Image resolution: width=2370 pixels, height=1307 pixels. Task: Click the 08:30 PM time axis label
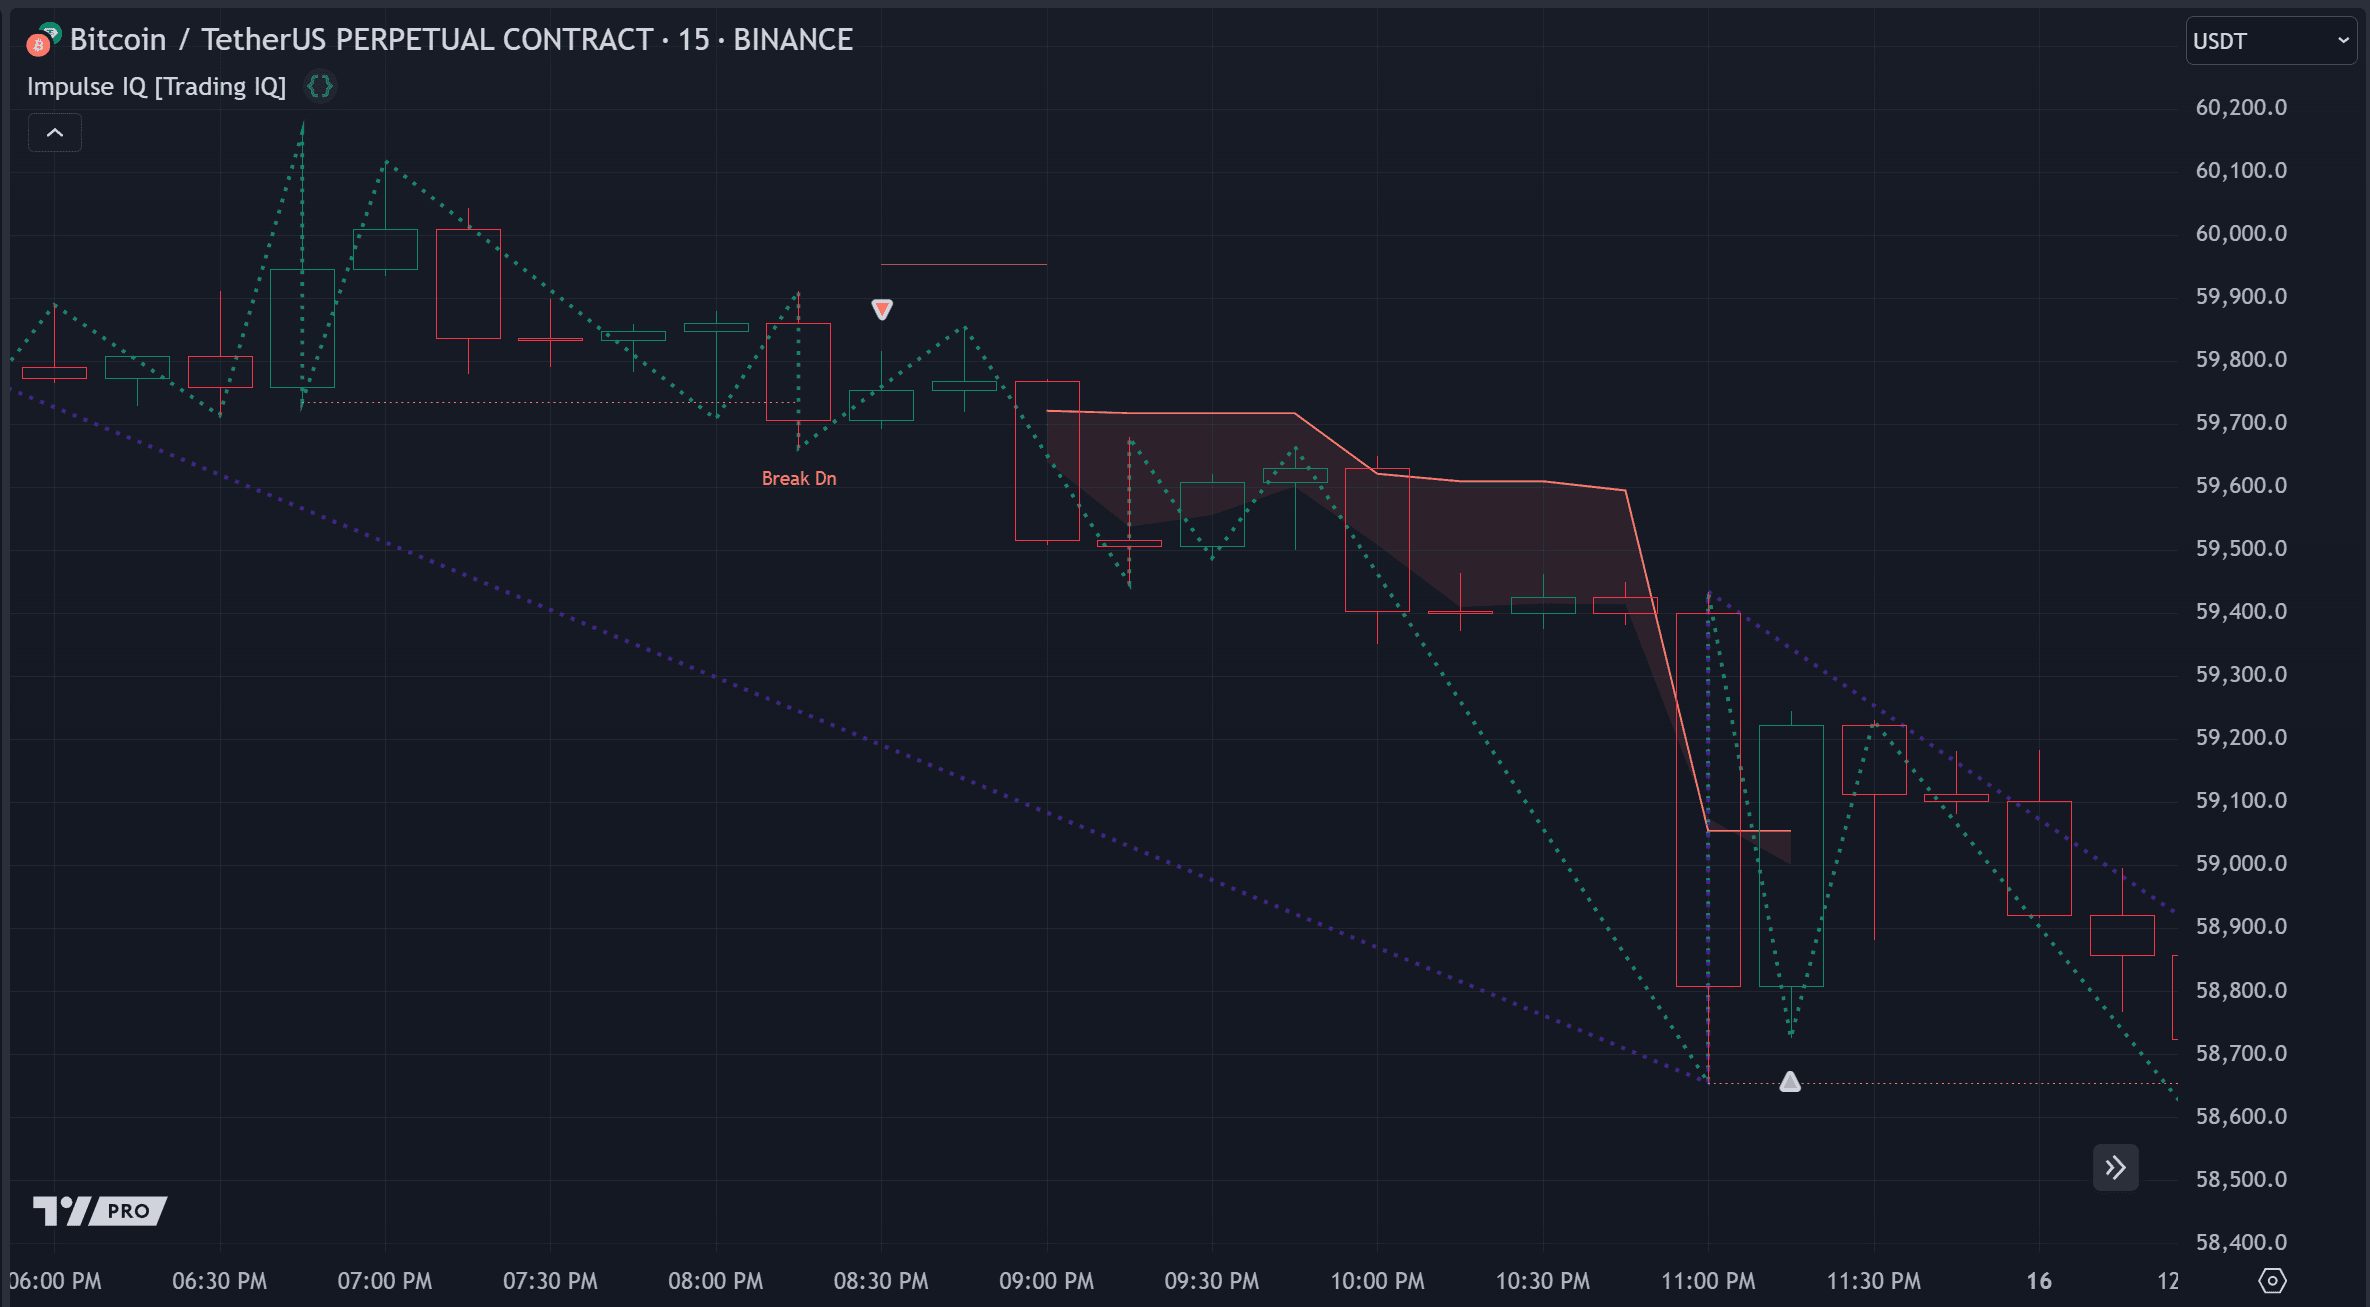coord(881,1281)
